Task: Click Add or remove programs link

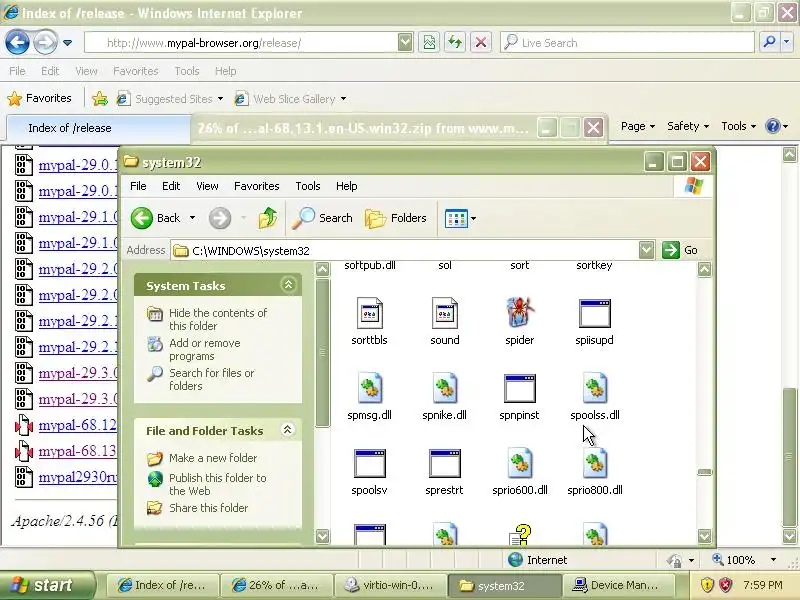Action: click(x=205, y=349)
